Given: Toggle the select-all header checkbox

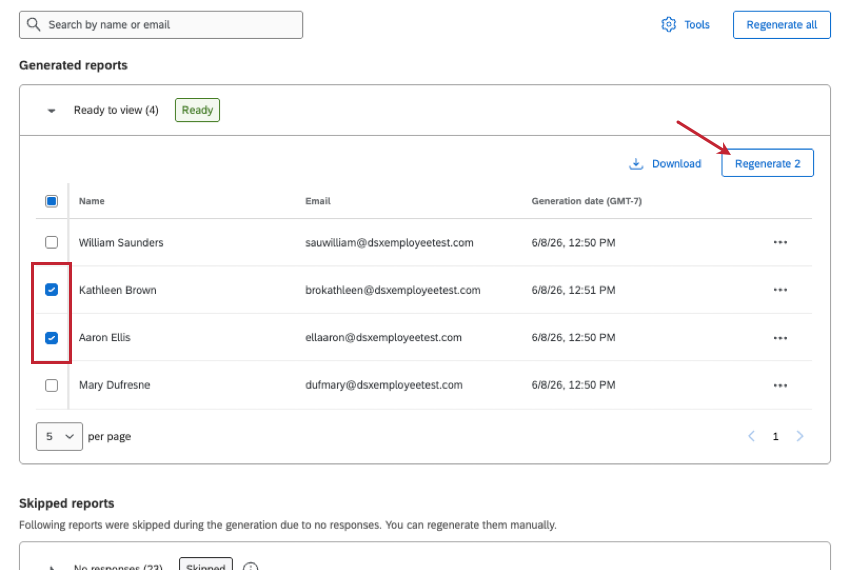Looking at the screenshot, I should 51,201.
